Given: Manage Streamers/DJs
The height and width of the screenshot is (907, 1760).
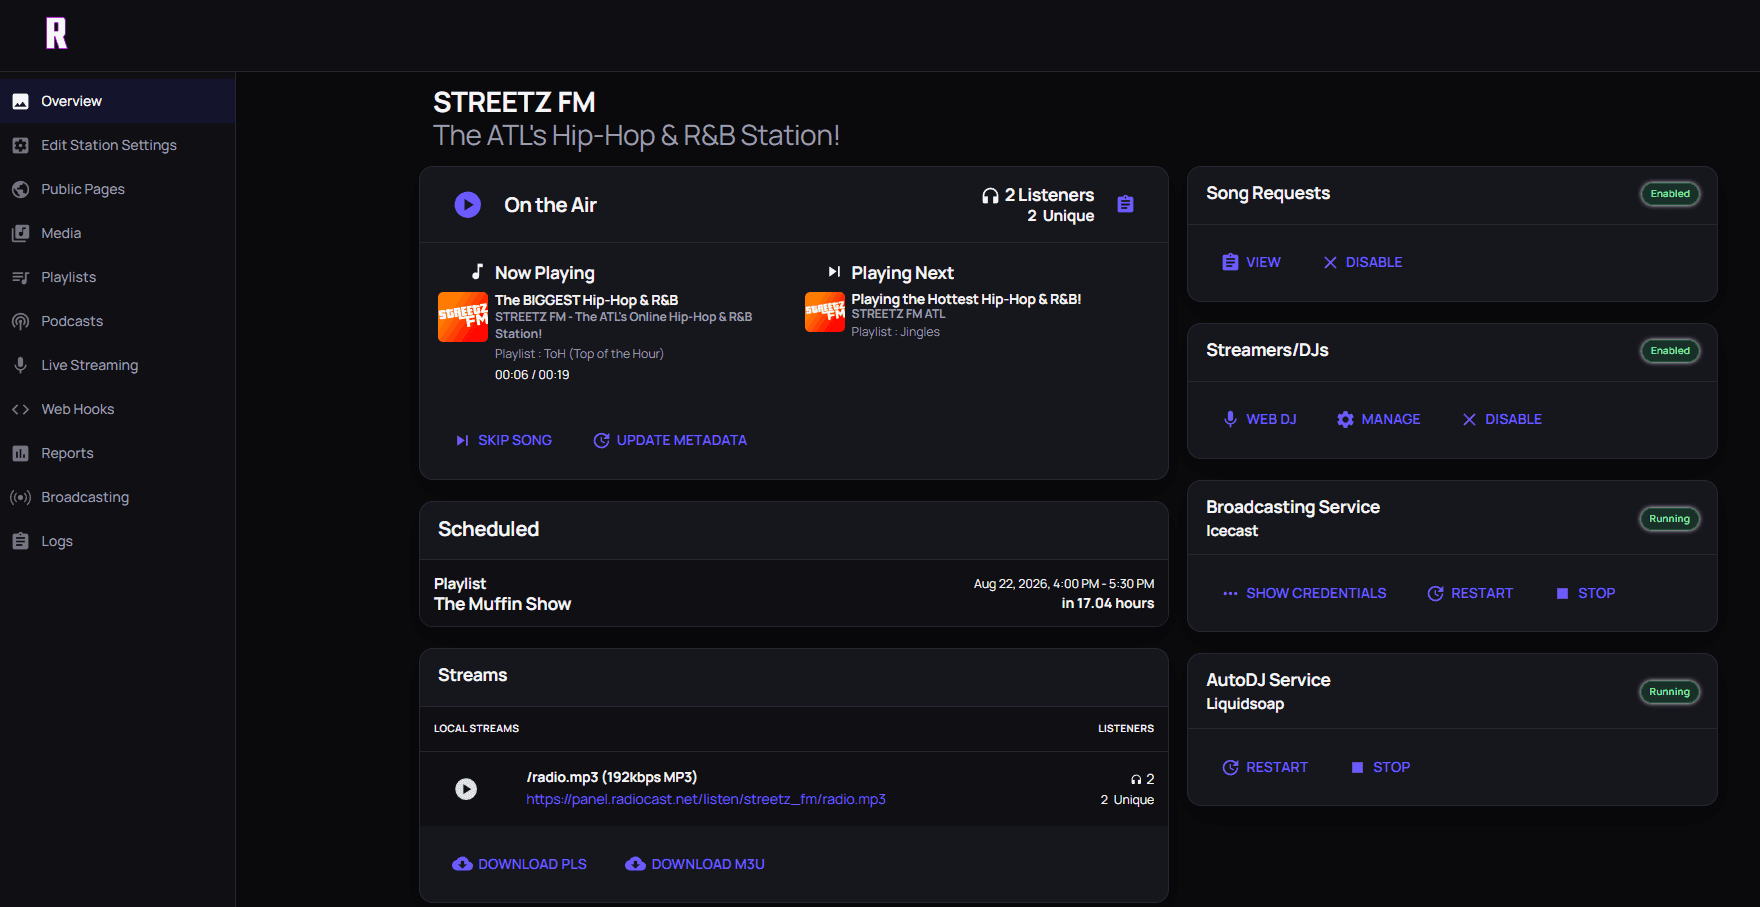Looking at the screenshot, I should (1378, 419).
